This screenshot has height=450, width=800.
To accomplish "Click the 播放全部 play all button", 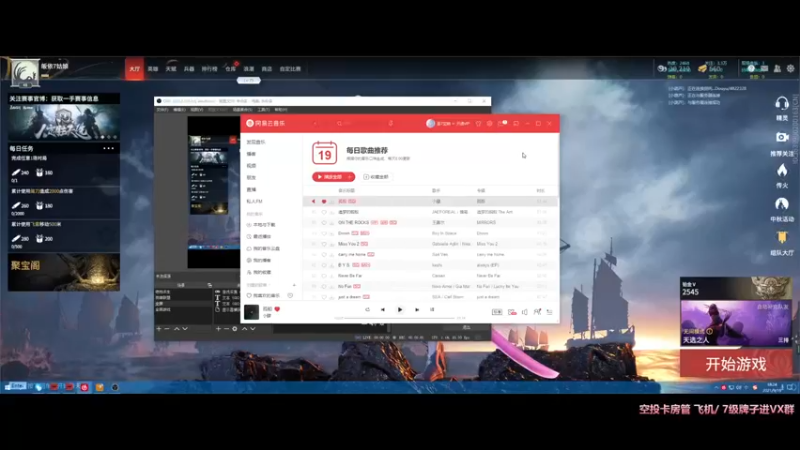I will [329, 177].
